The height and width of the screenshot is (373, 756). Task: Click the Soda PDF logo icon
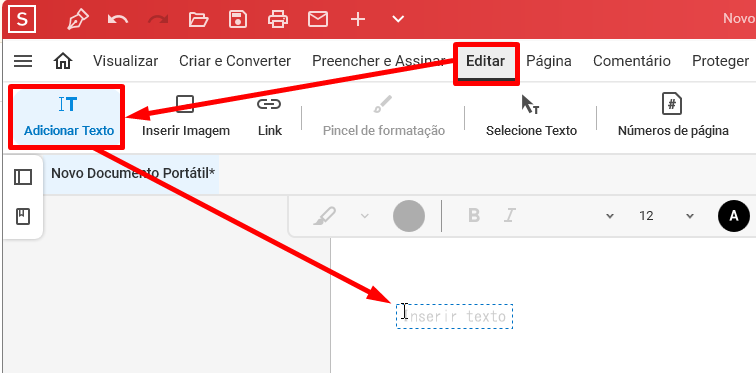(x=22, y=19)
